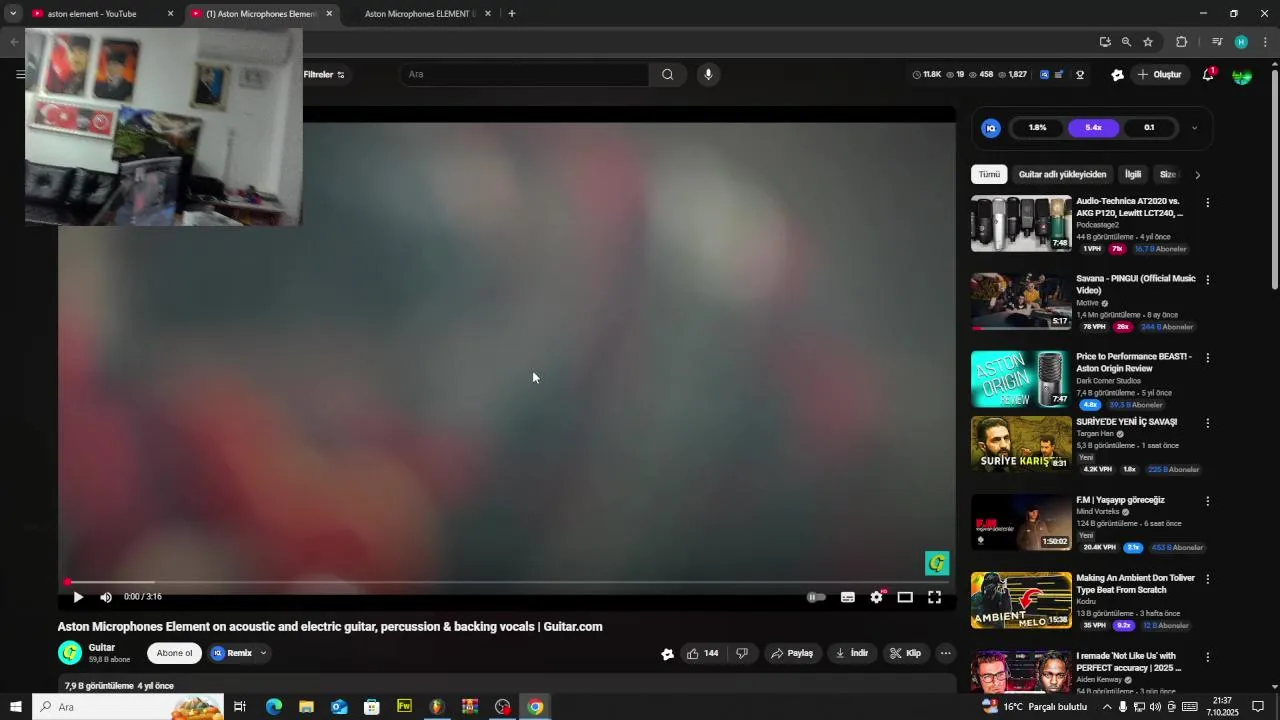
Task: Click the YouTube search input field
Action: (524, 74)
